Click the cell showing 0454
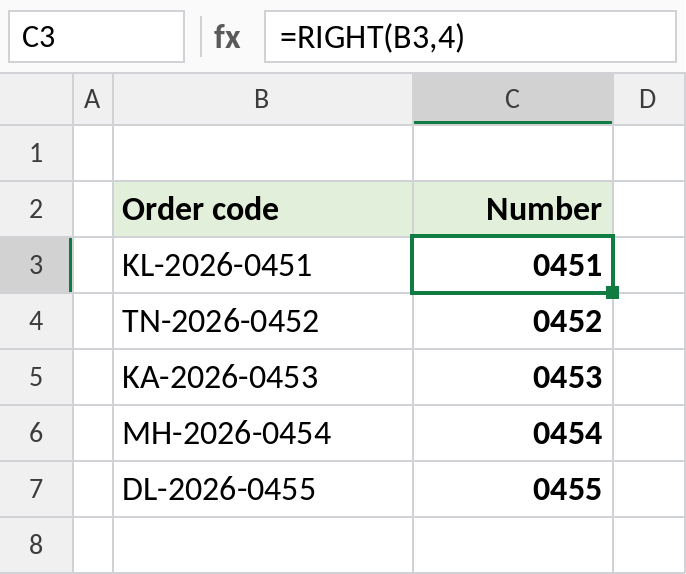Viewport: 686px width, 574px height. [513, 433]
